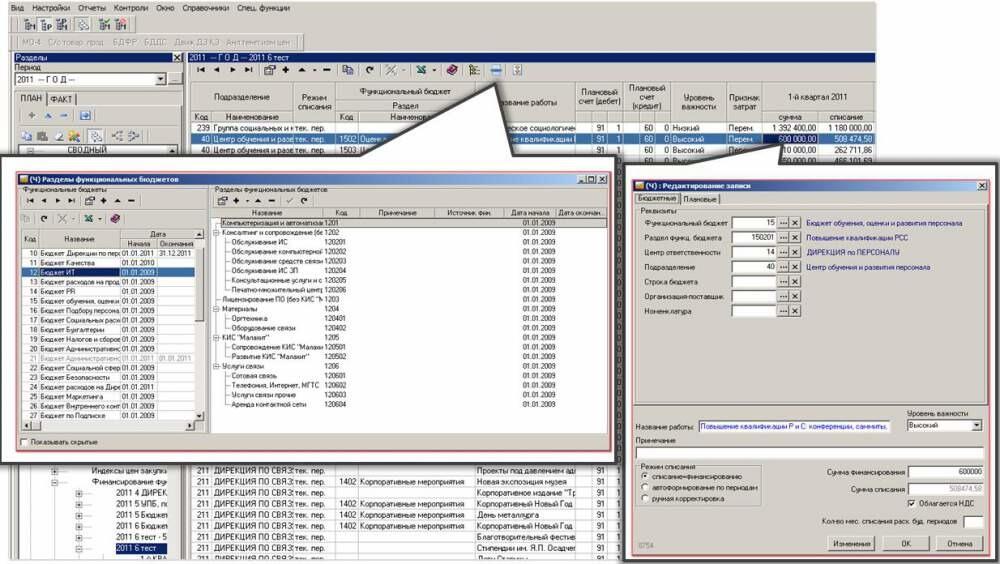1000x564 pixels.
Task: Toggle the Облагается НДС checkbox
Action: [911, 503]
